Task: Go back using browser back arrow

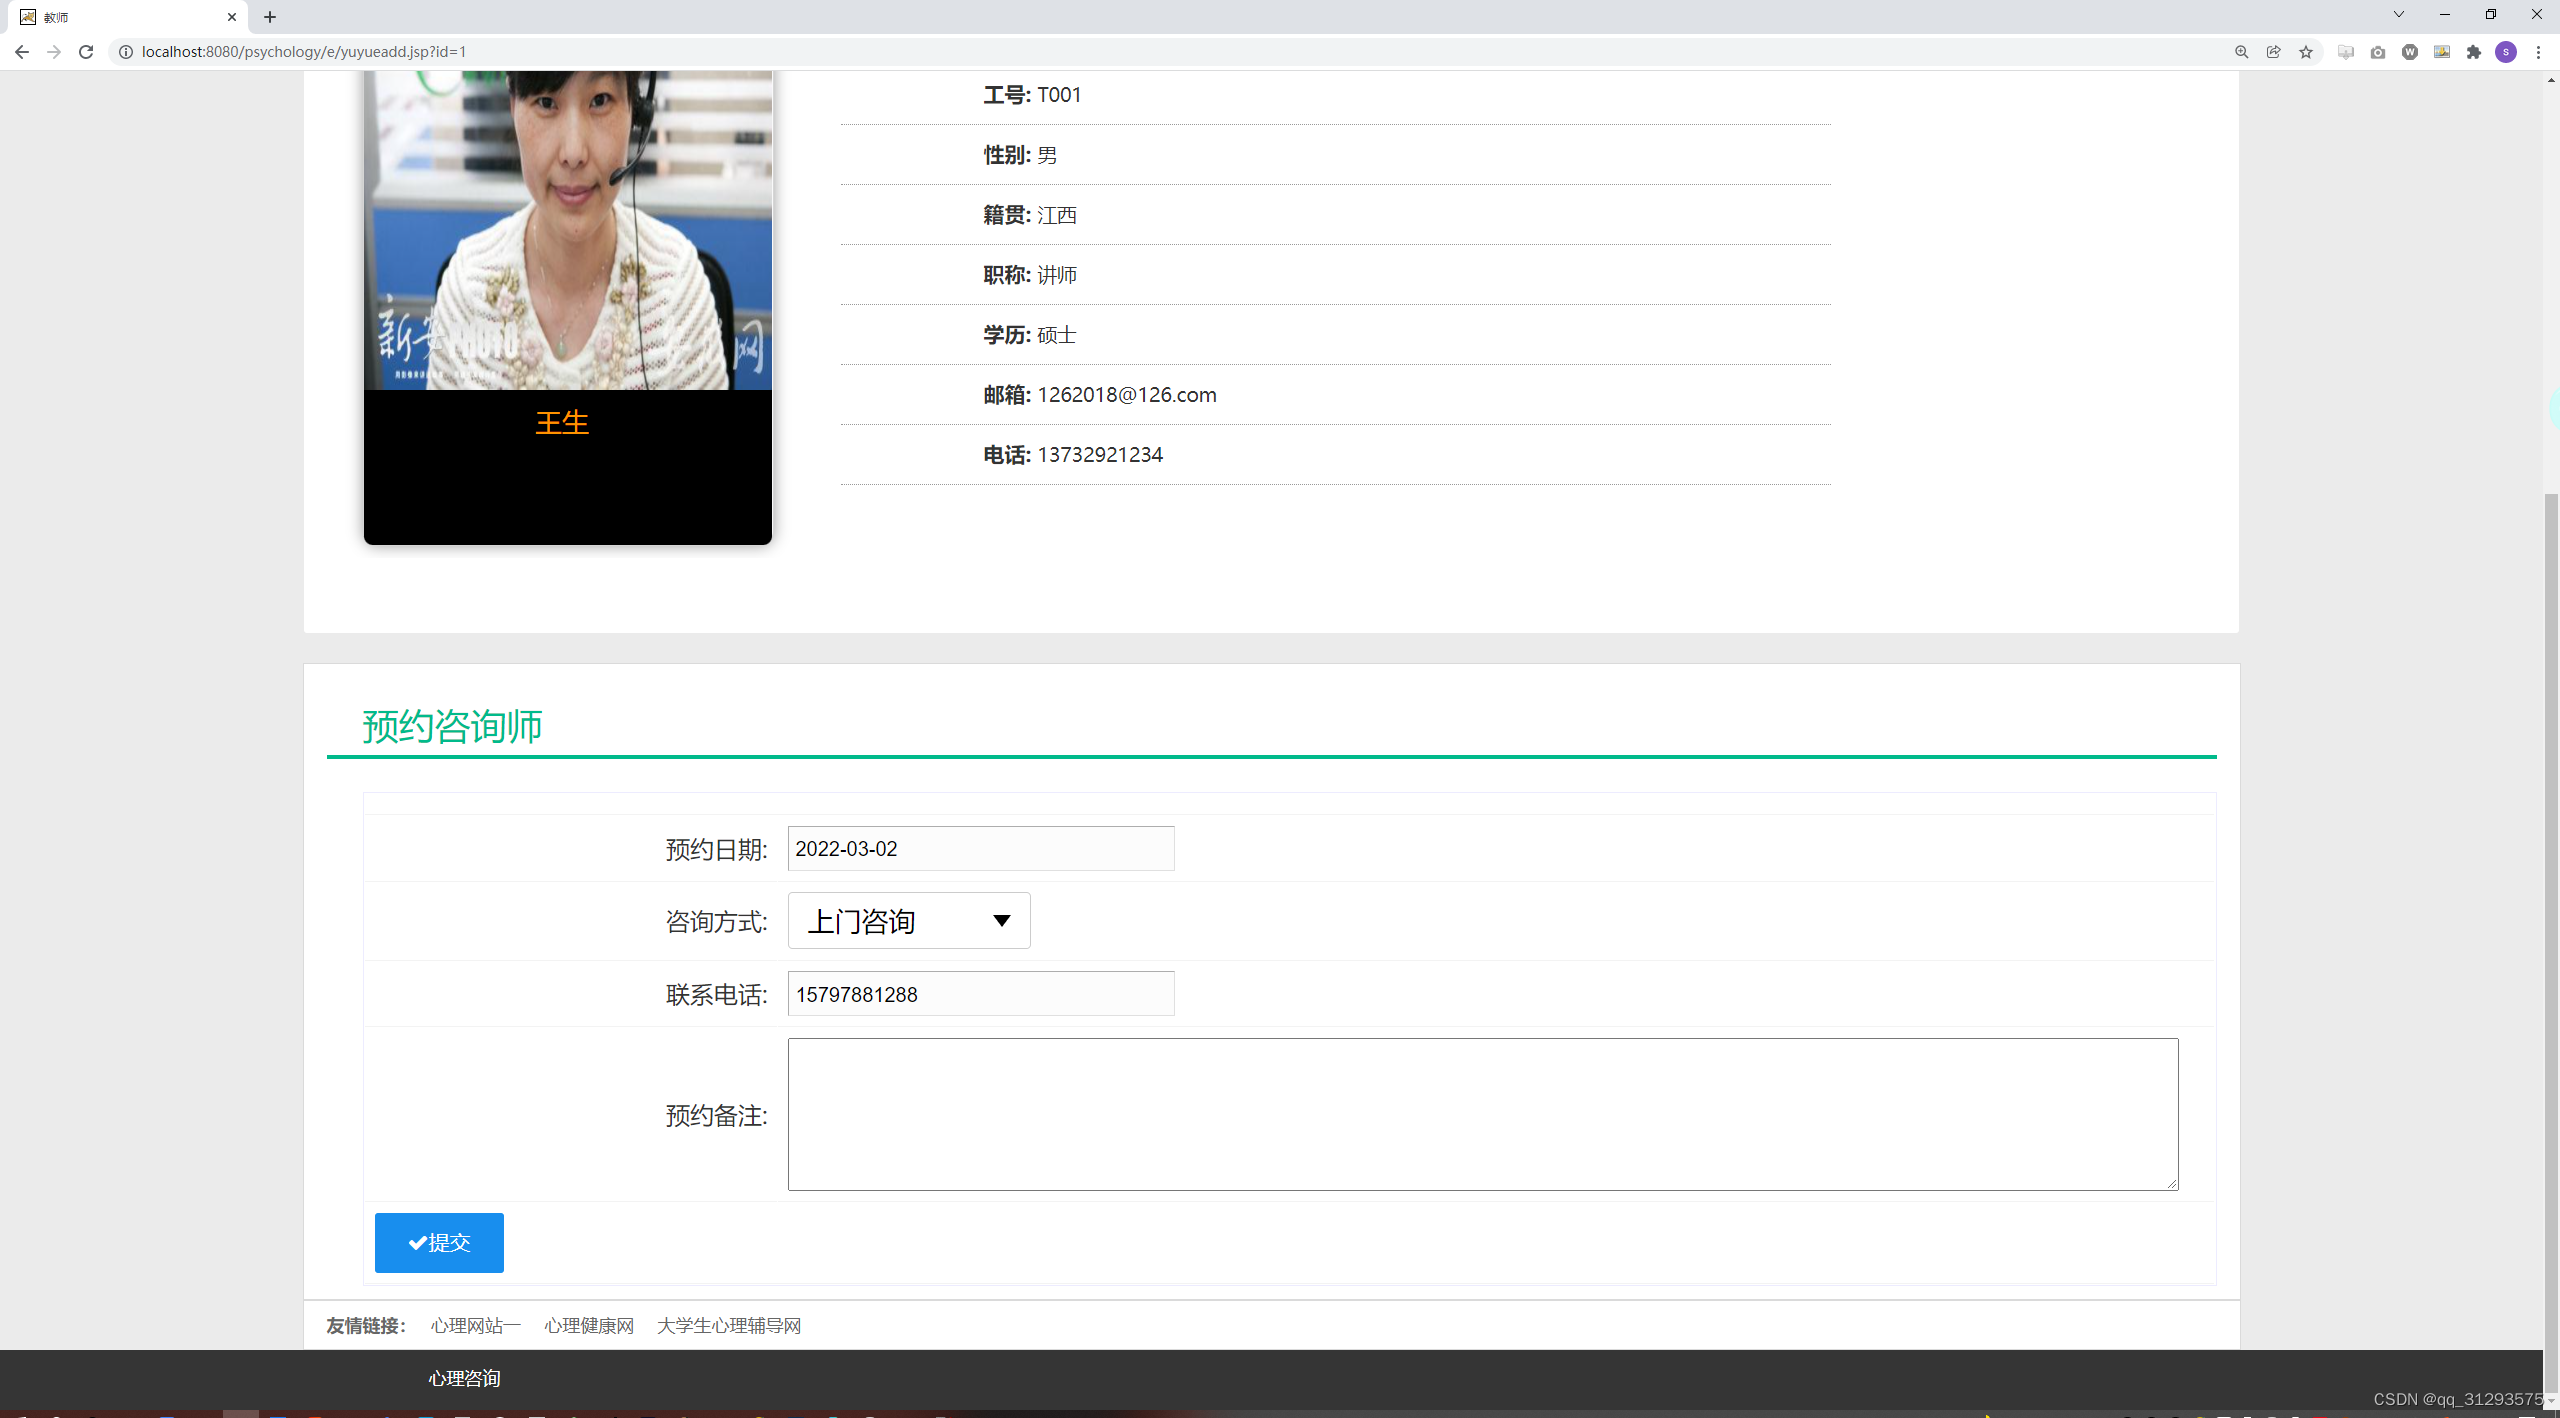Action: 22,52
